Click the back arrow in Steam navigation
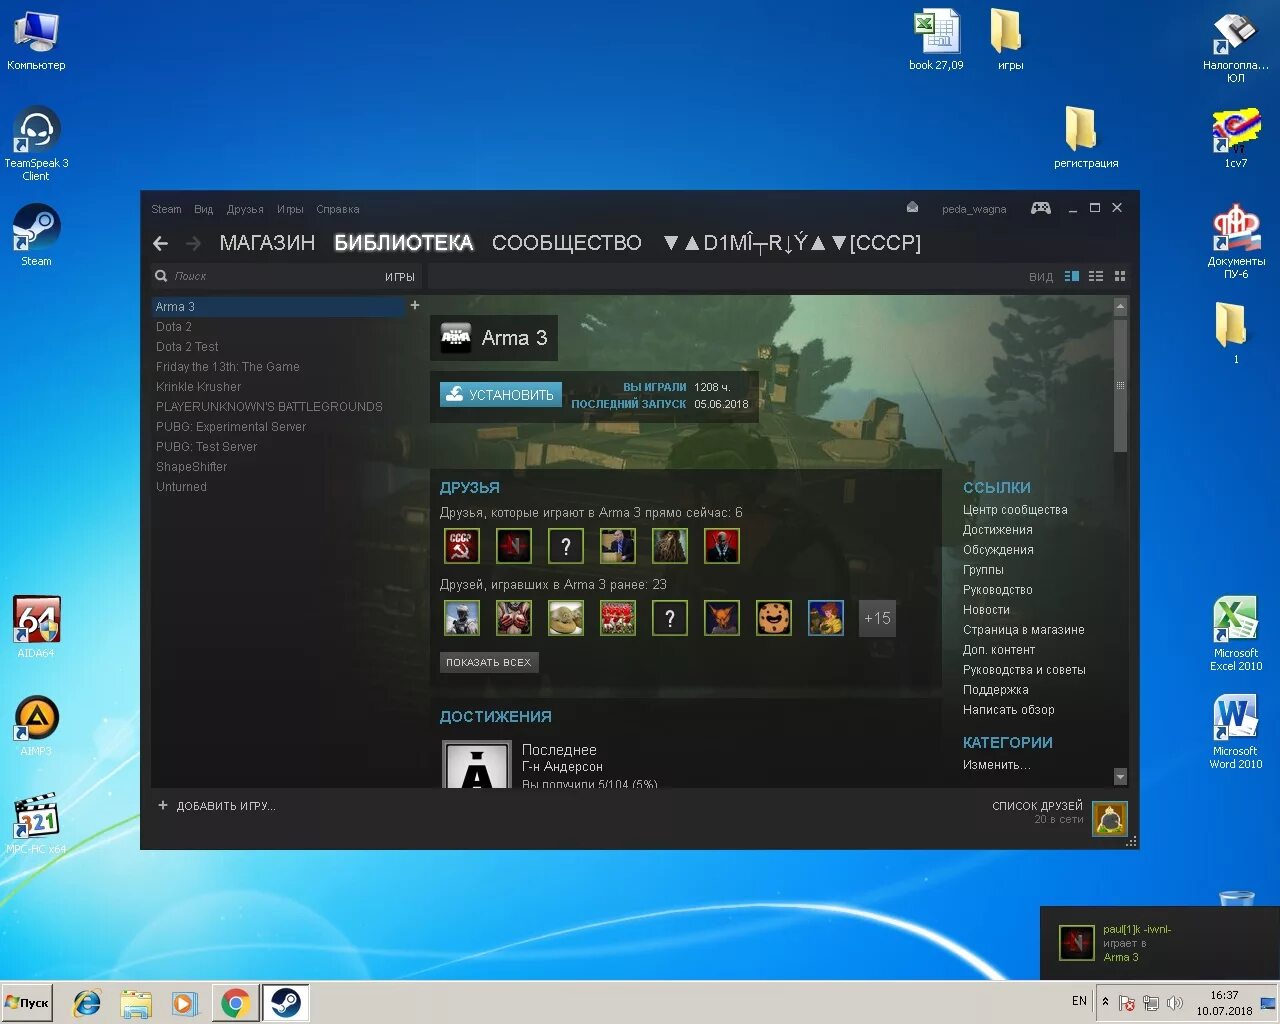Image resolution: width=1280 pixels, height=1024 pixels. coord(160,243)
